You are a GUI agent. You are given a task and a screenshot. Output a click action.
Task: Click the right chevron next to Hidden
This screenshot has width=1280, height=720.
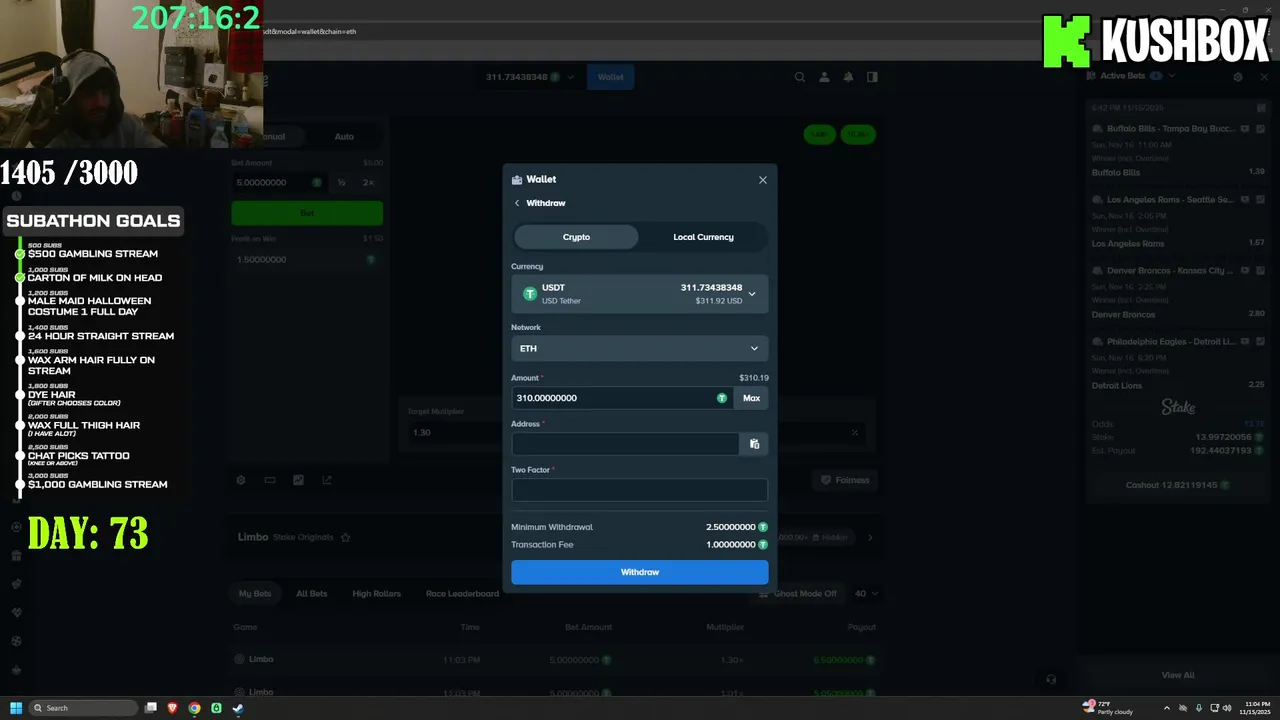(x=870, y=538)
